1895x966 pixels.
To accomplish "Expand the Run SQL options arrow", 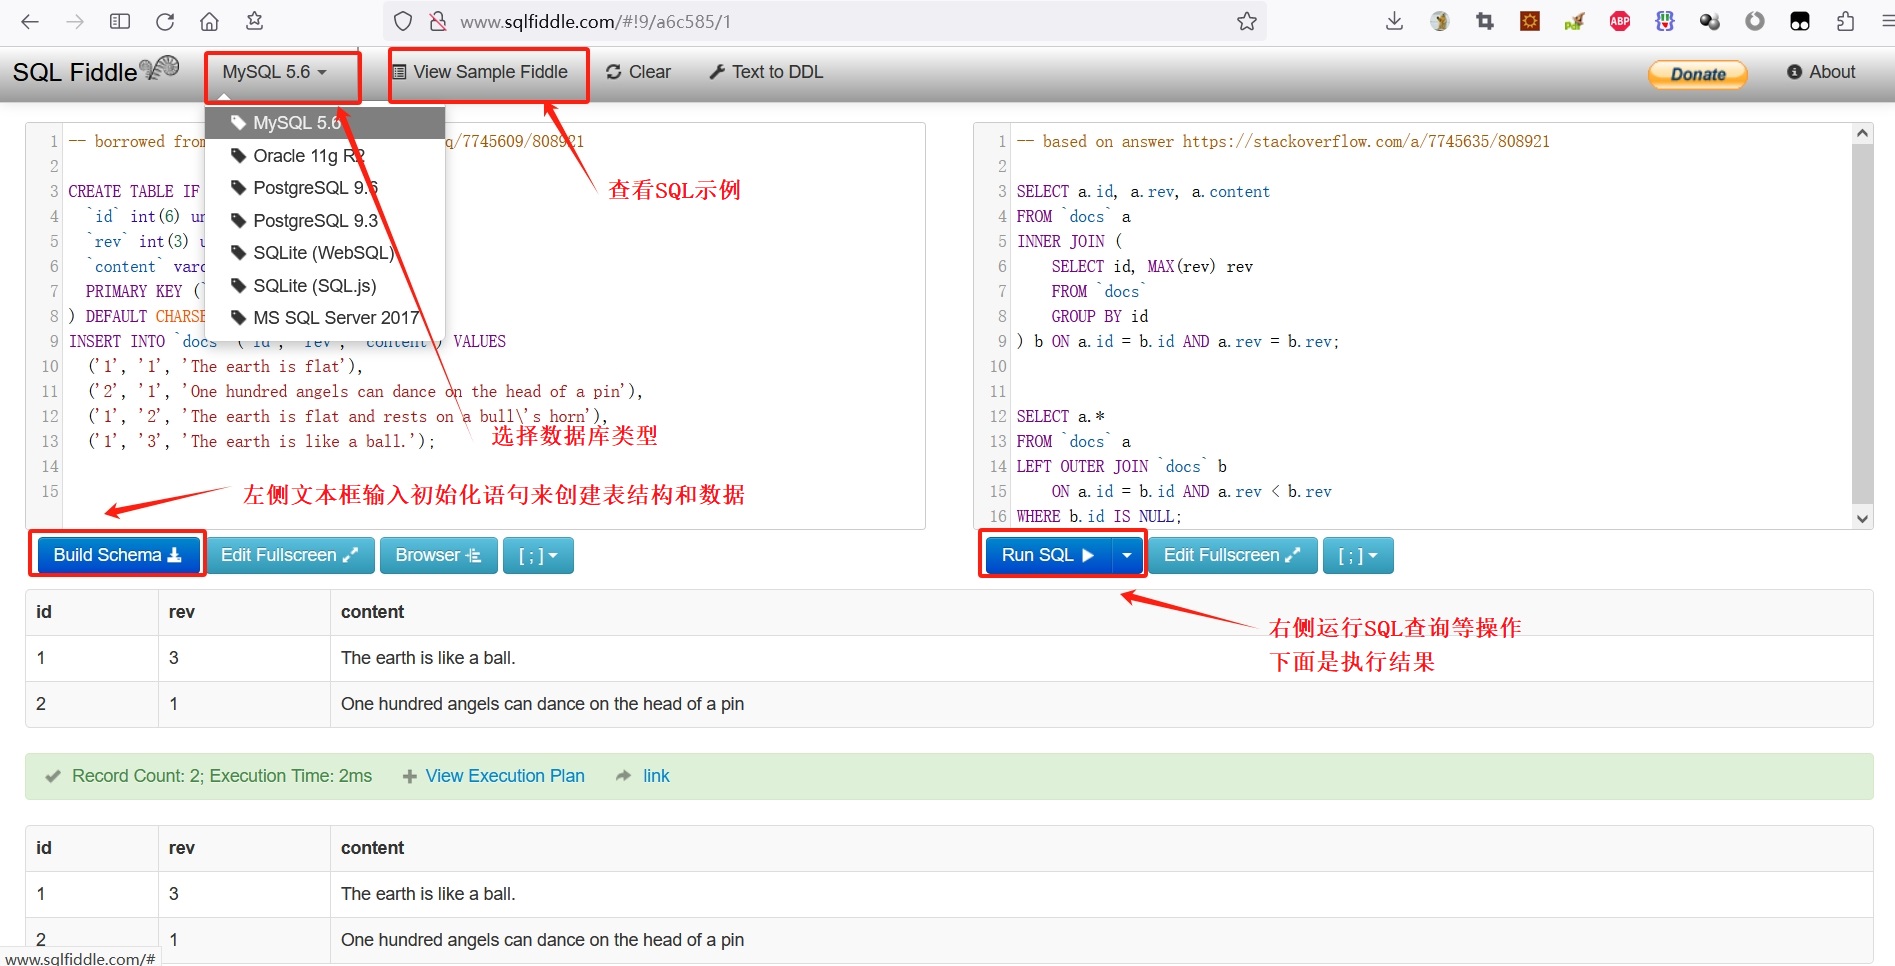I will [x=1127, y=555].
